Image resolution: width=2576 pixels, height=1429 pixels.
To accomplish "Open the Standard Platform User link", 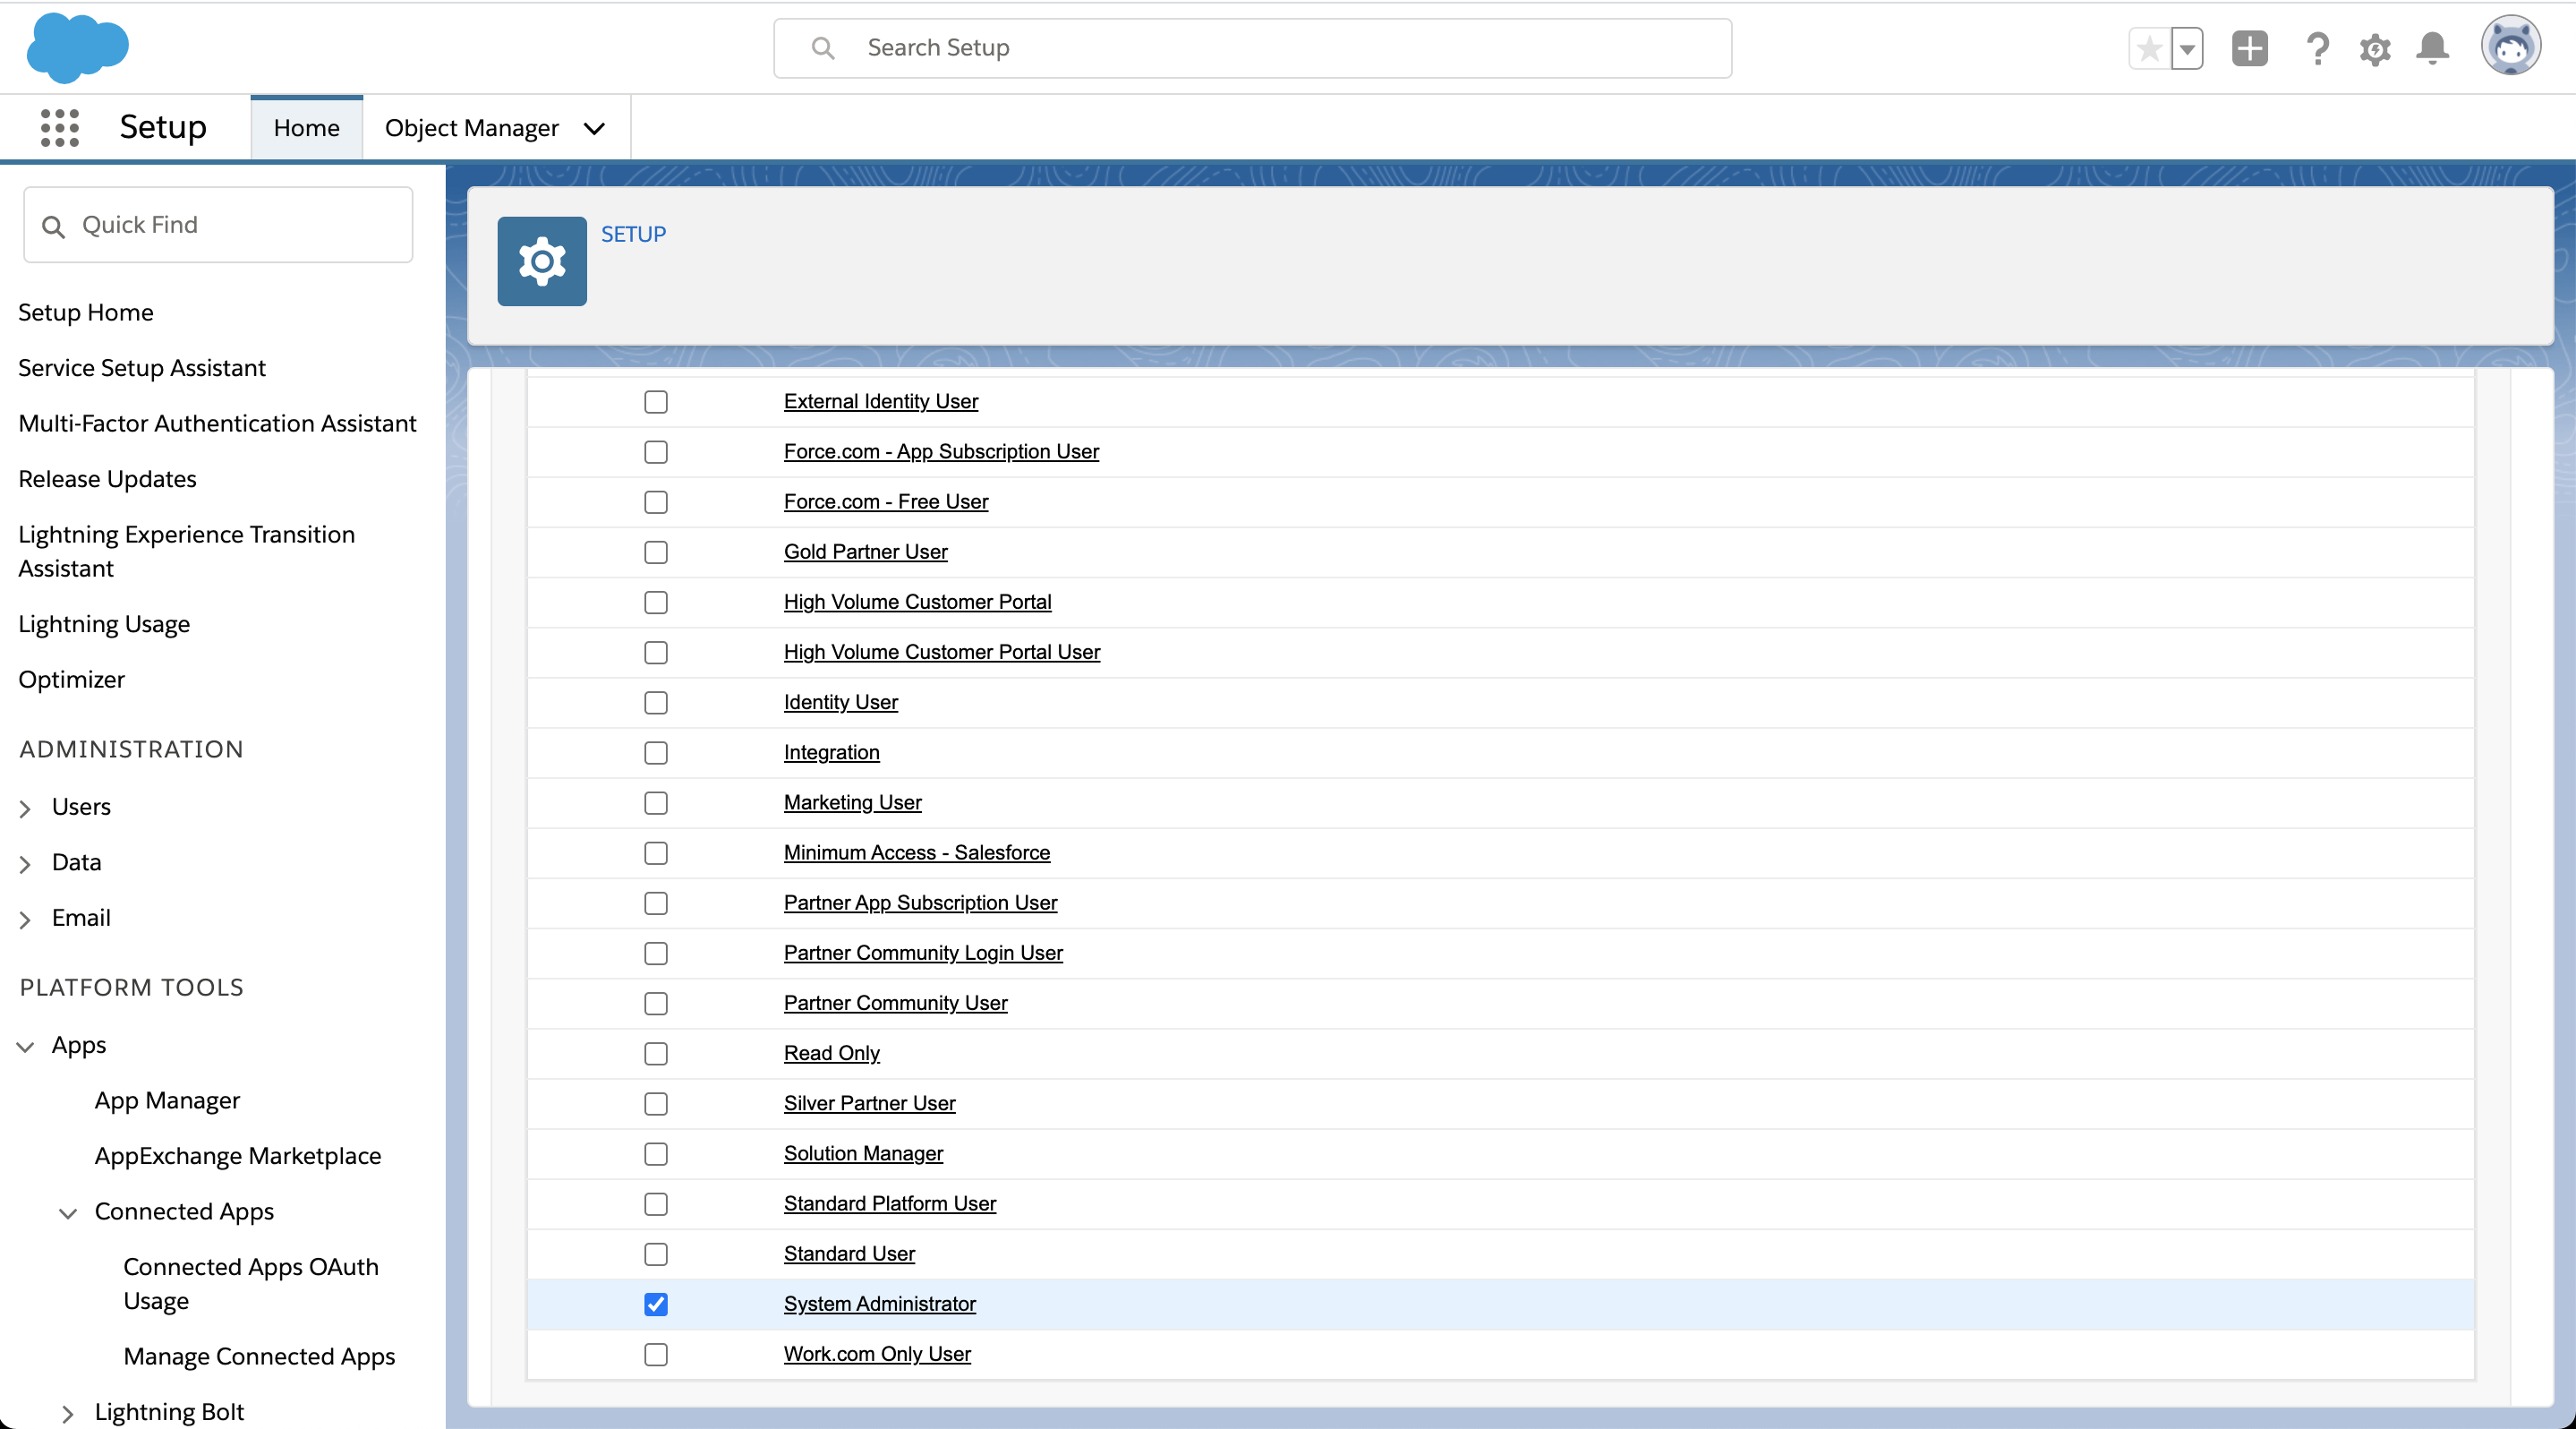I will pos(890,1204).
